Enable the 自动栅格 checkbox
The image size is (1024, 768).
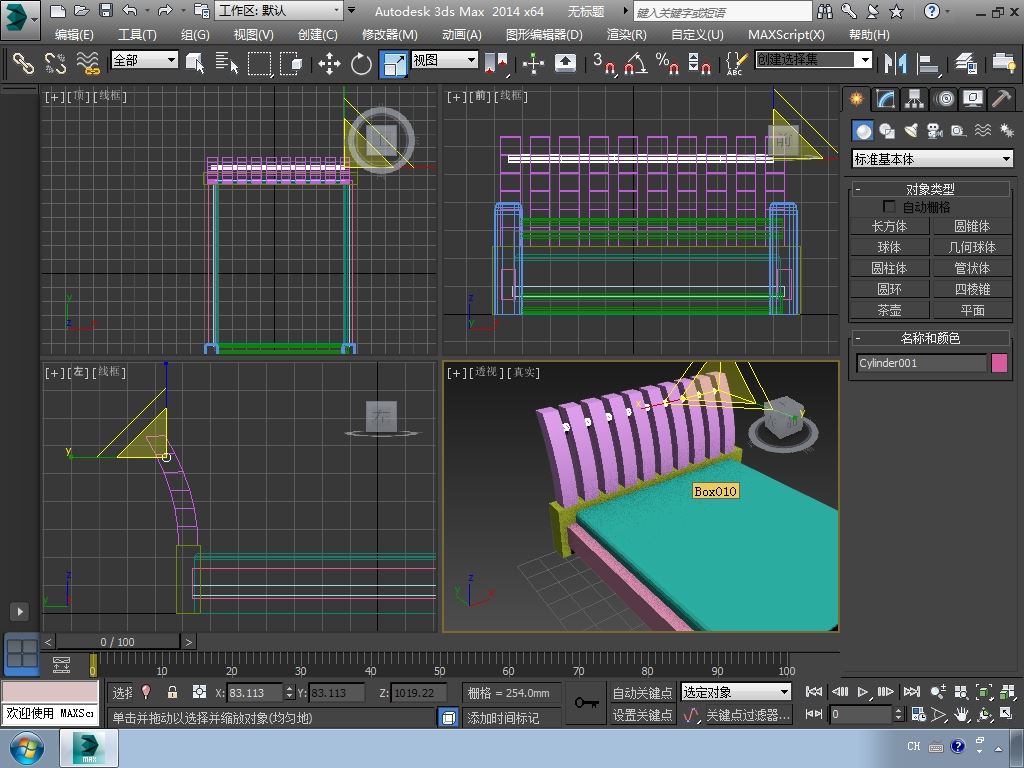click(889, 207)
